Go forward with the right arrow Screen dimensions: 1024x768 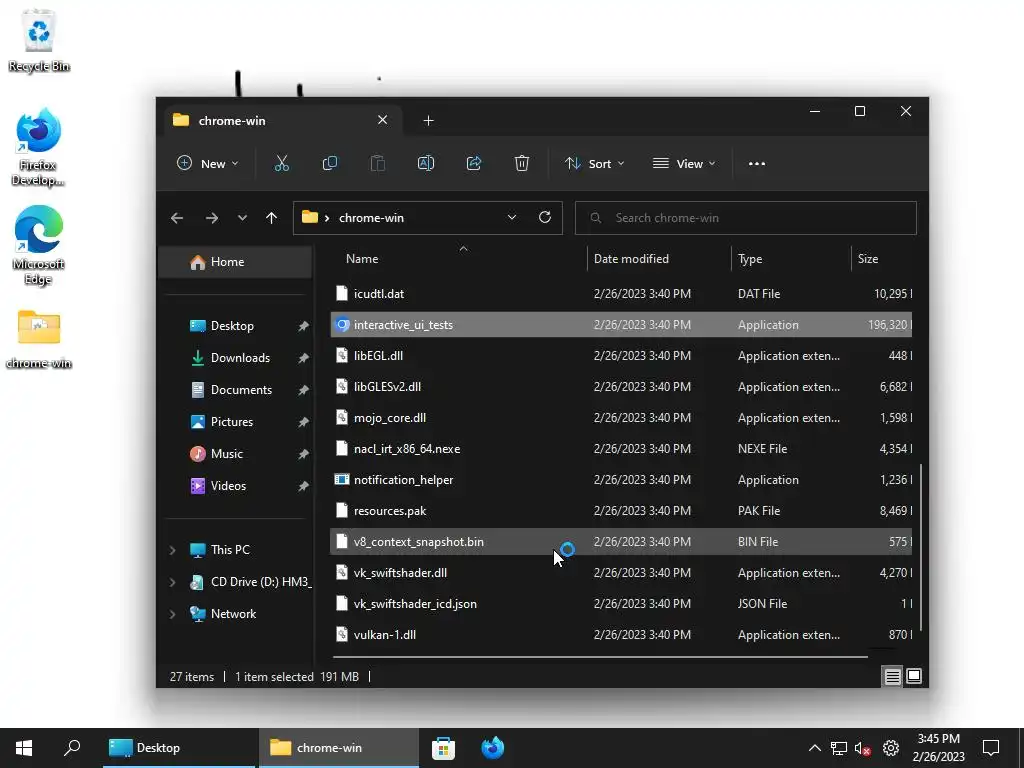coord(212,218)
